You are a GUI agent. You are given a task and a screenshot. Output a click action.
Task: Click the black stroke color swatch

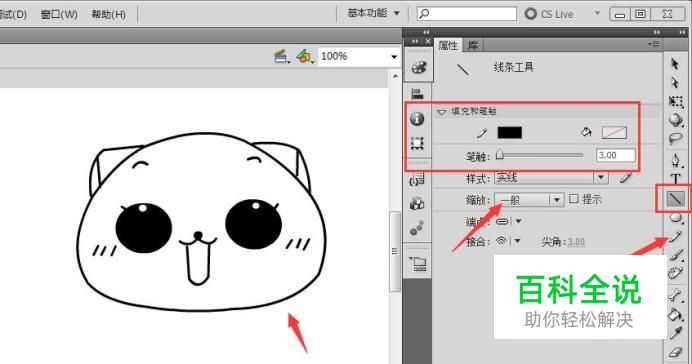tap(510, 132)
